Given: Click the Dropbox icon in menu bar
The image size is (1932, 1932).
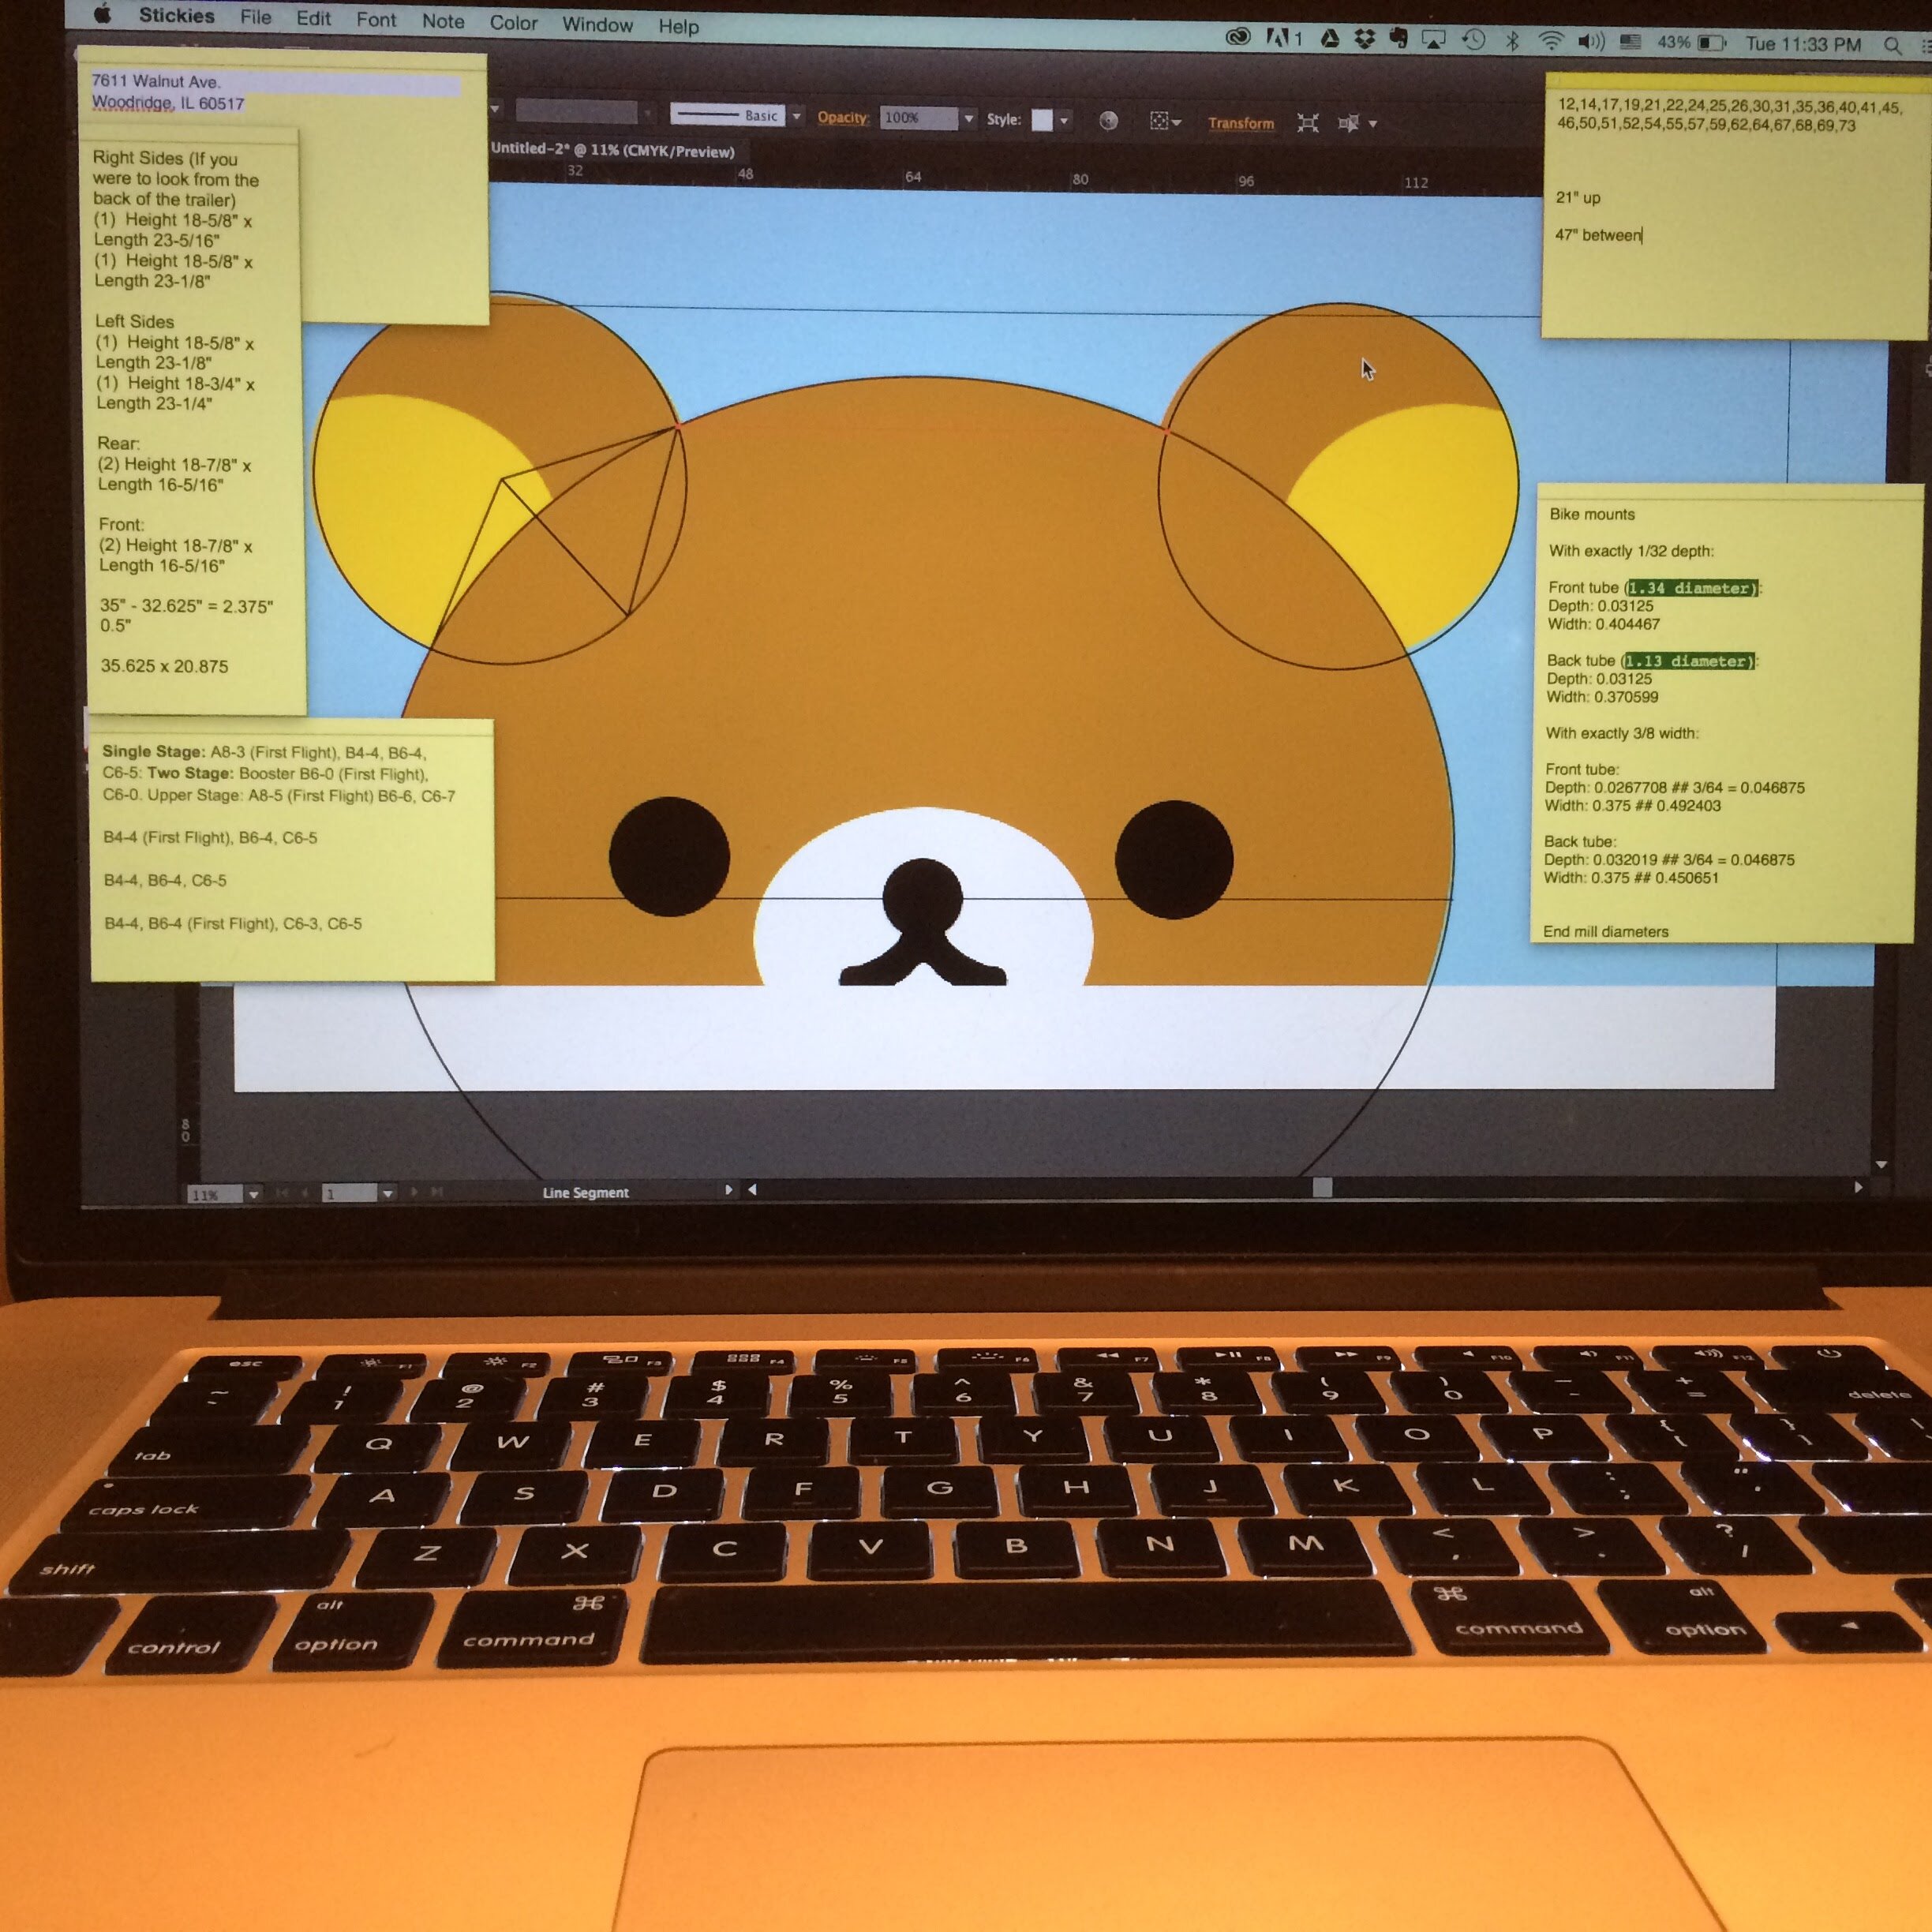Looking at the screenshot, I should click(x=1364, y=39).
